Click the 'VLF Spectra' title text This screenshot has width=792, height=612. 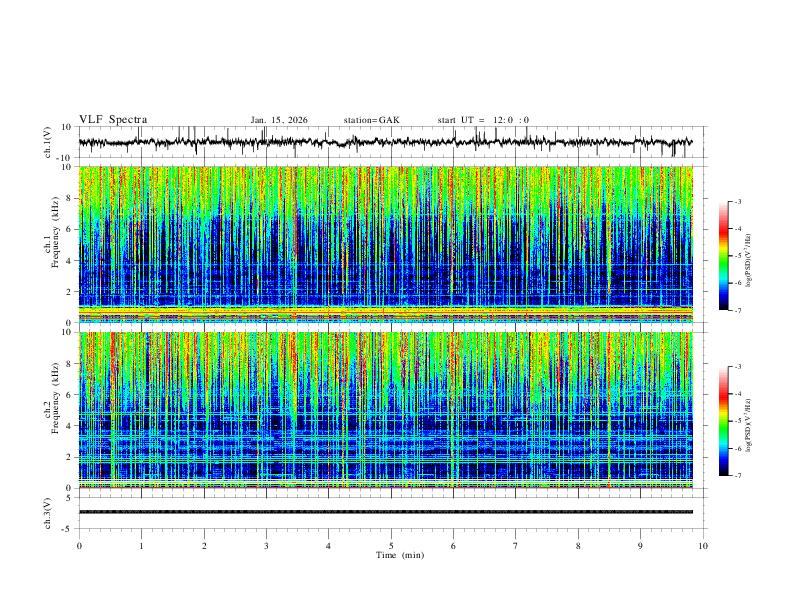113,120
